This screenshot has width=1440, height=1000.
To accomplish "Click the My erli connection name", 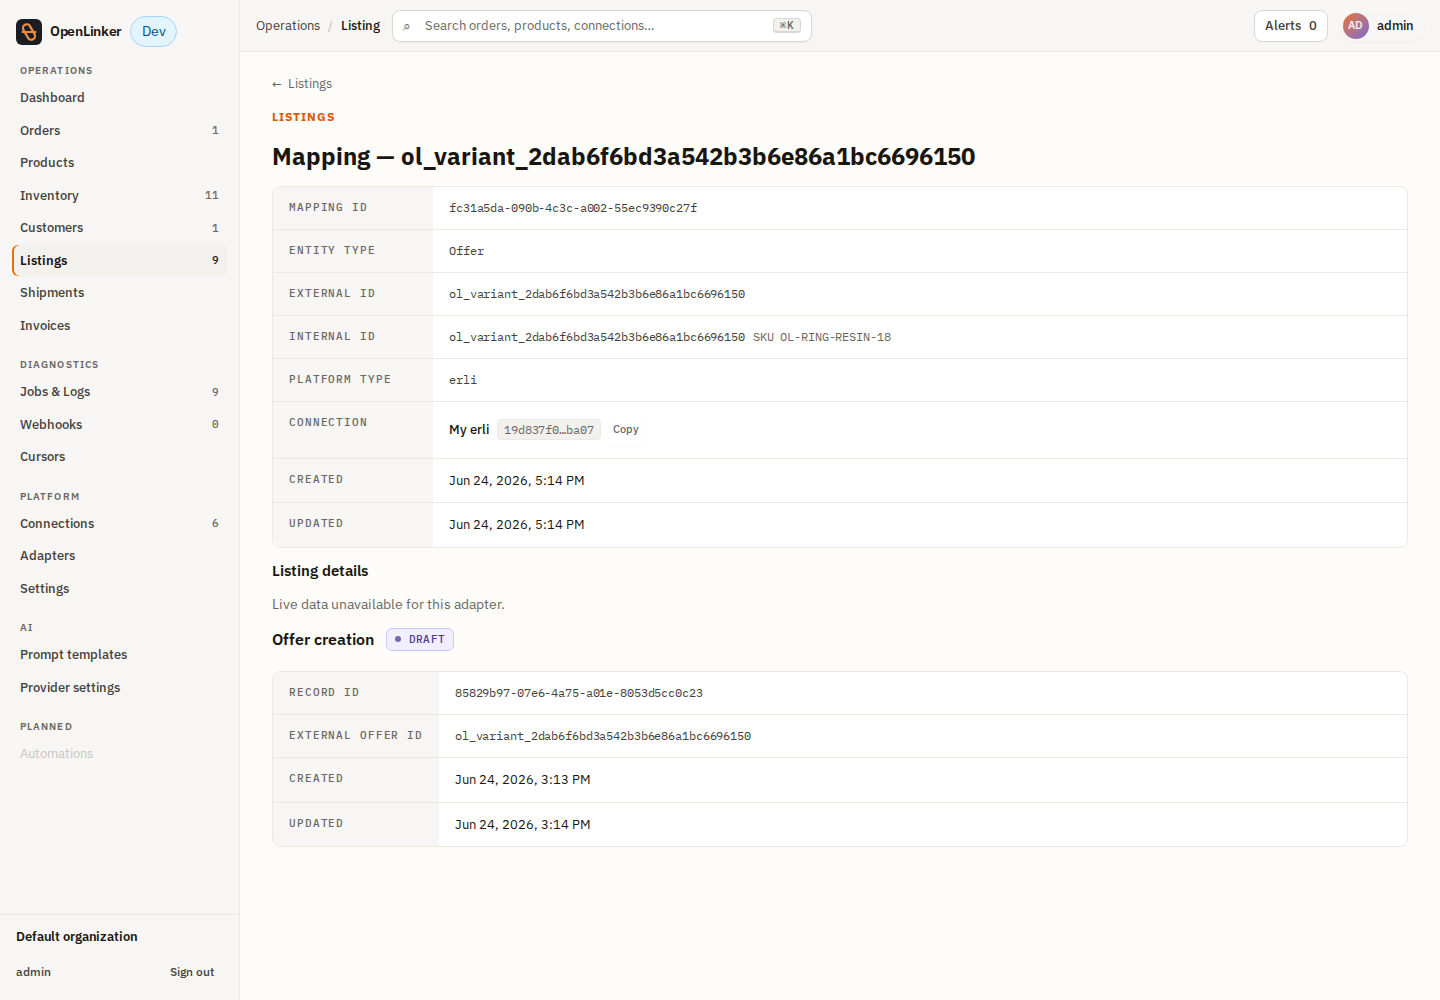I will coord(469,430).
